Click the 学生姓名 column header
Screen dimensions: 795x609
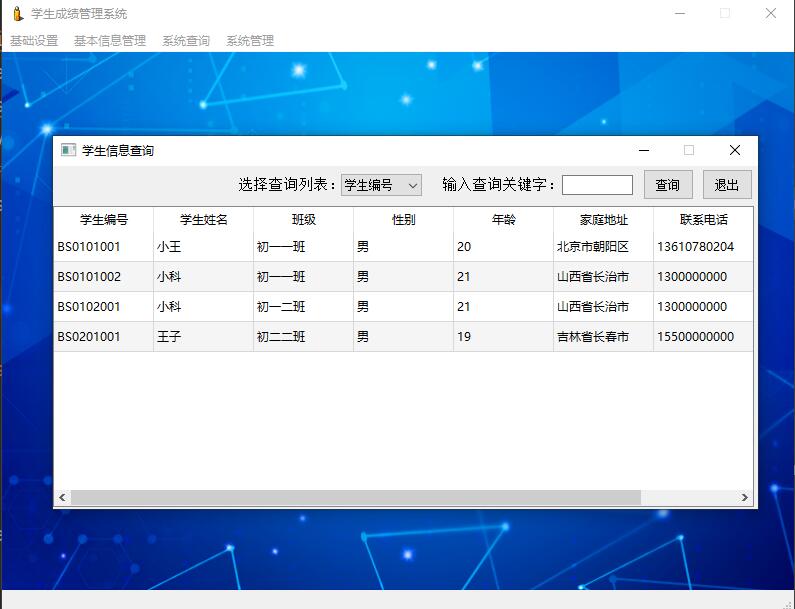[x=204, y=220]
